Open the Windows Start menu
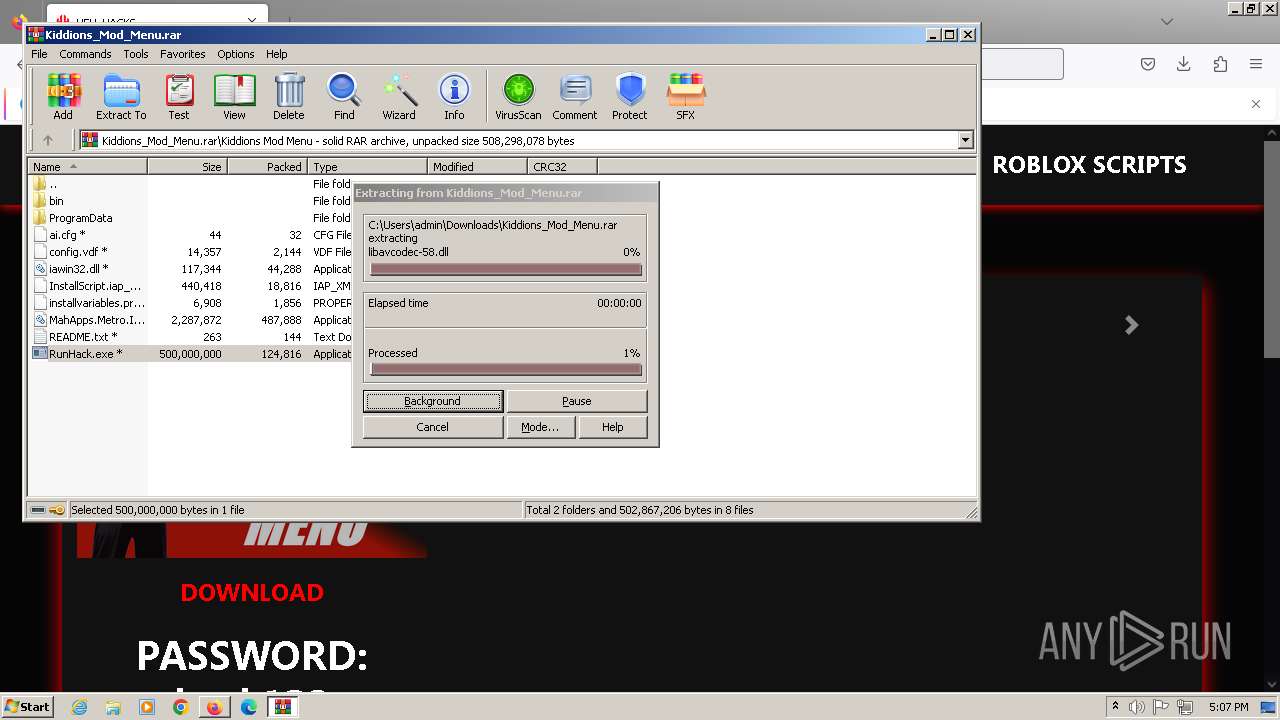1280x720 pixels. (27, 707)
